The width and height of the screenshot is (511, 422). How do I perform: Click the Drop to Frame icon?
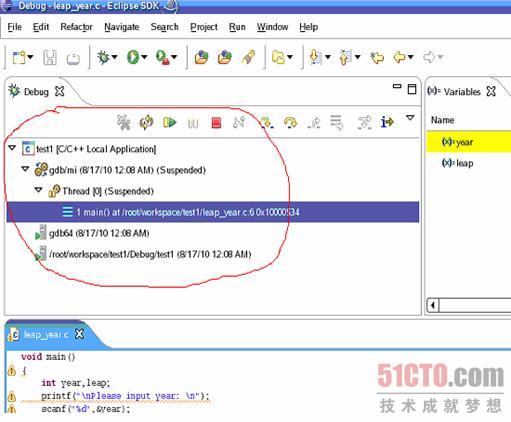(x=337, y=122)
